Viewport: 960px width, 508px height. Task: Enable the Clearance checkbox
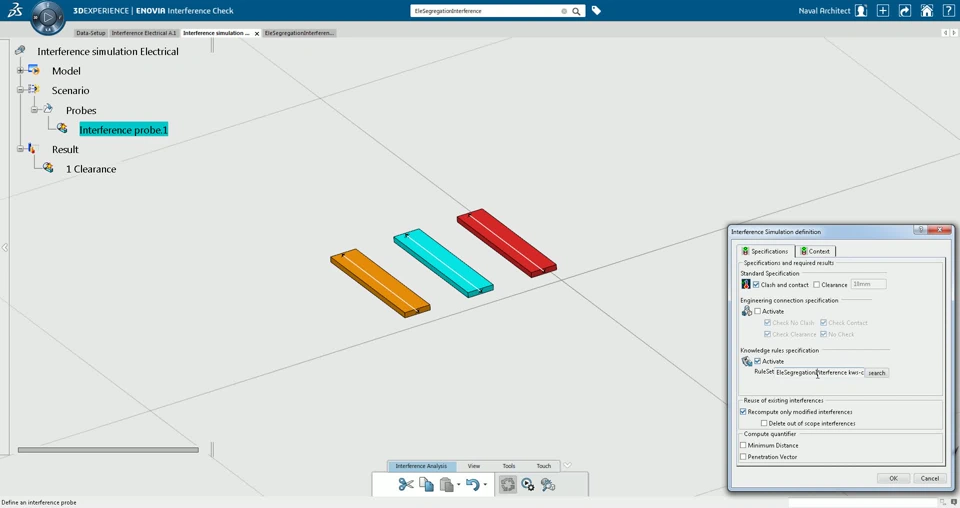point(816,285)
